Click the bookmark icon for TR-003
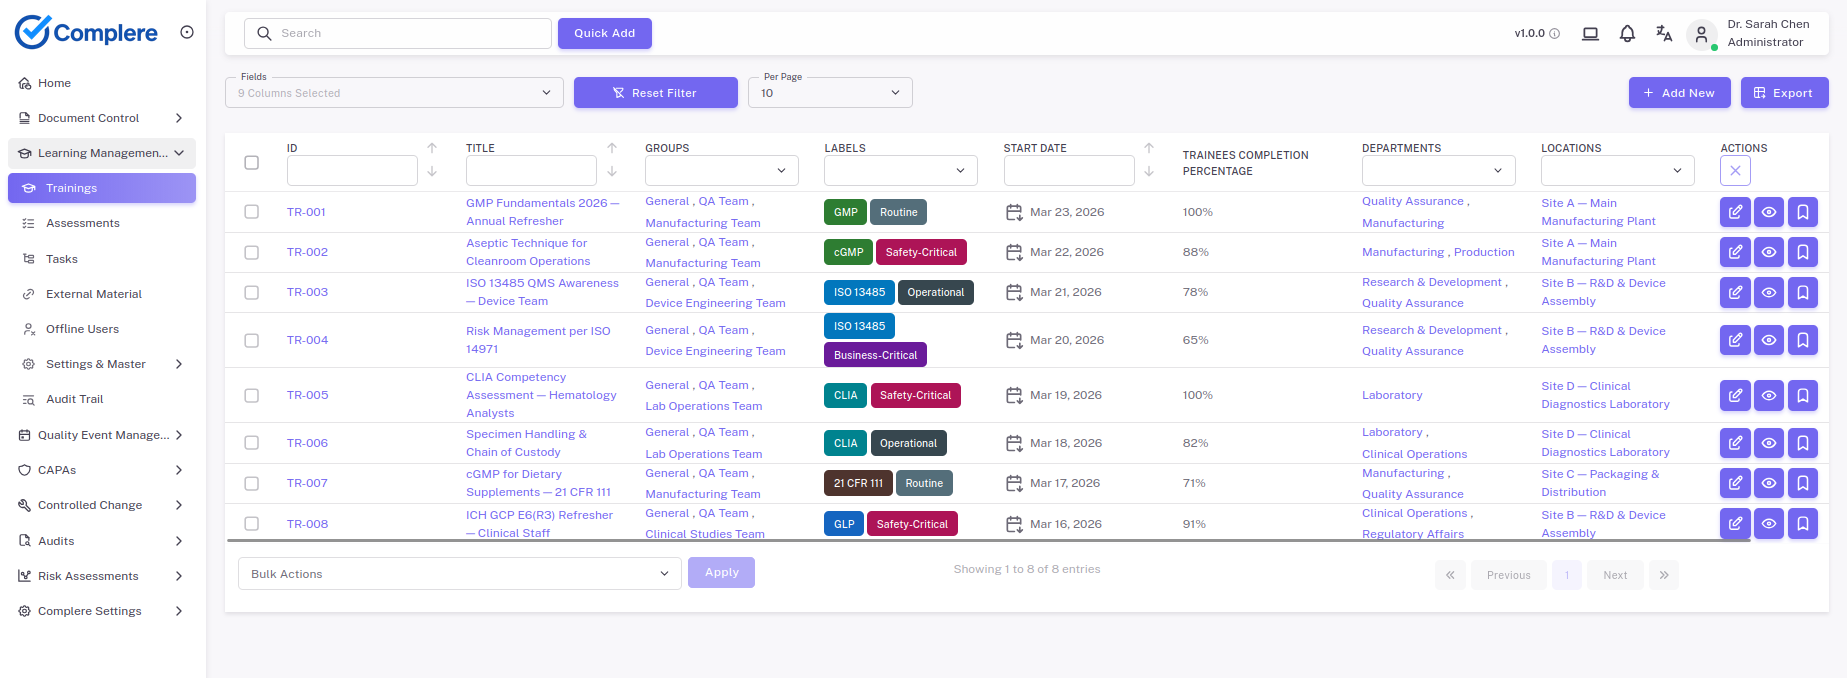 tap(1802, 293)
